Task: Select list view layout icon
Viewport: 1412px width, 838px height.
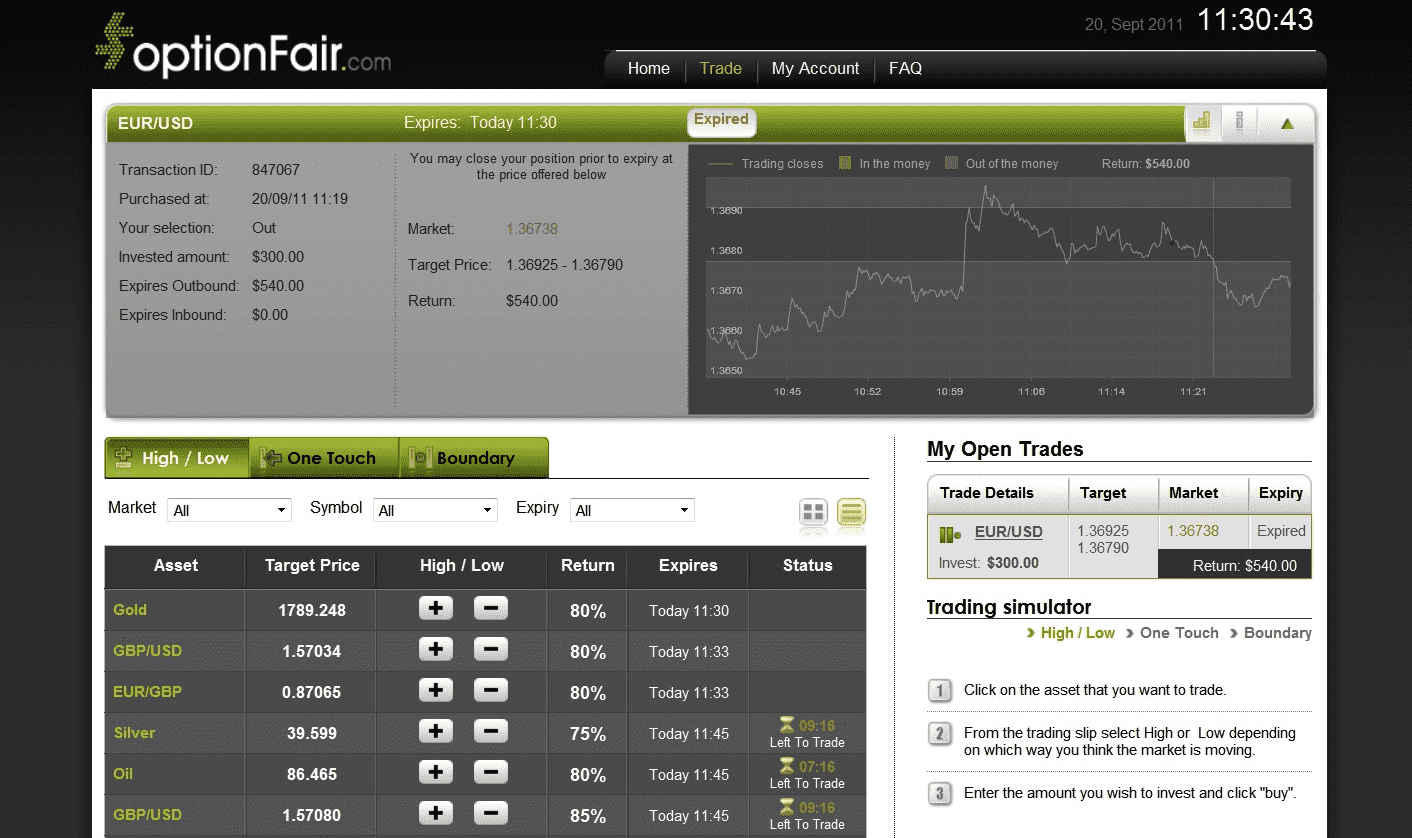Action: coord(852,513)
